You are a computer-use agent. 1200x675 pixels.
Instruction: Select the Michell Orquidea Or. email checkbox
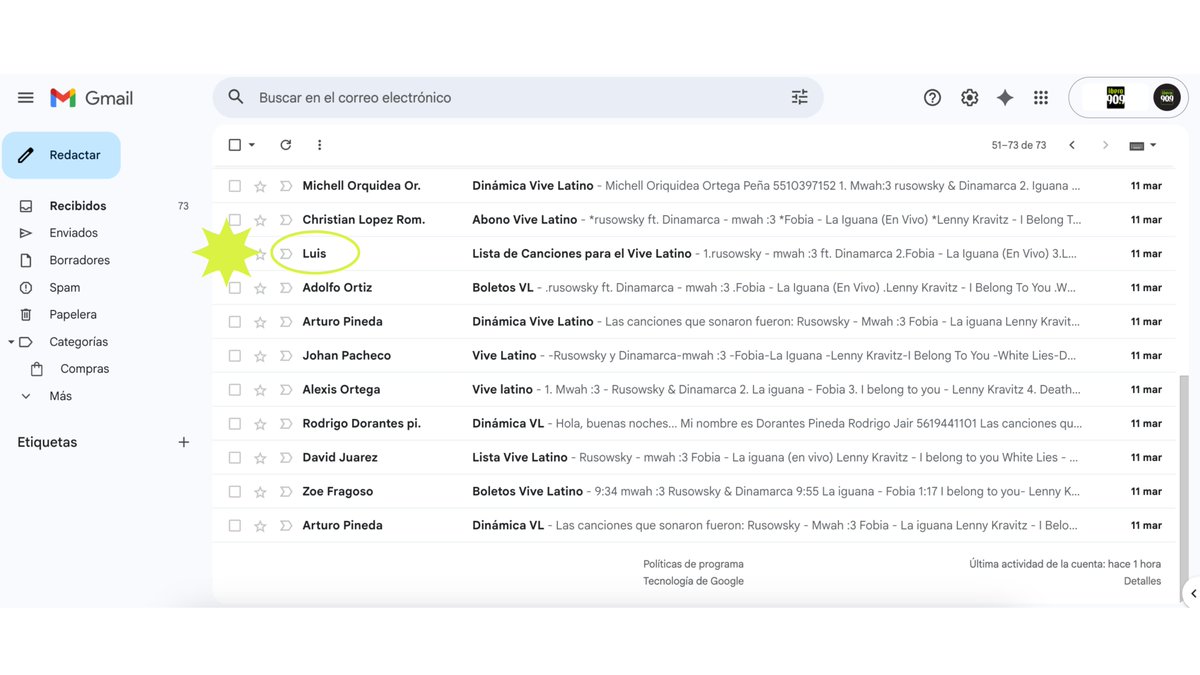(235, 186)
